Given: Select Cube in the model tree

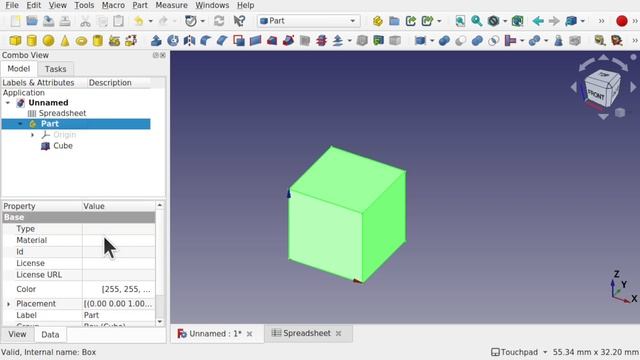Looking at the screenshot, I should coord(62,146).
